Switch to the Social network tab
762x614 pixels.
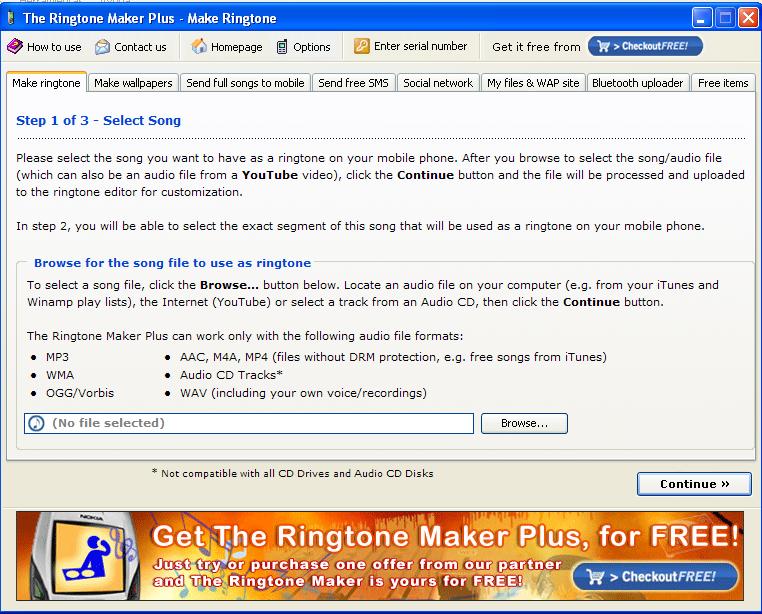(438, 83)
